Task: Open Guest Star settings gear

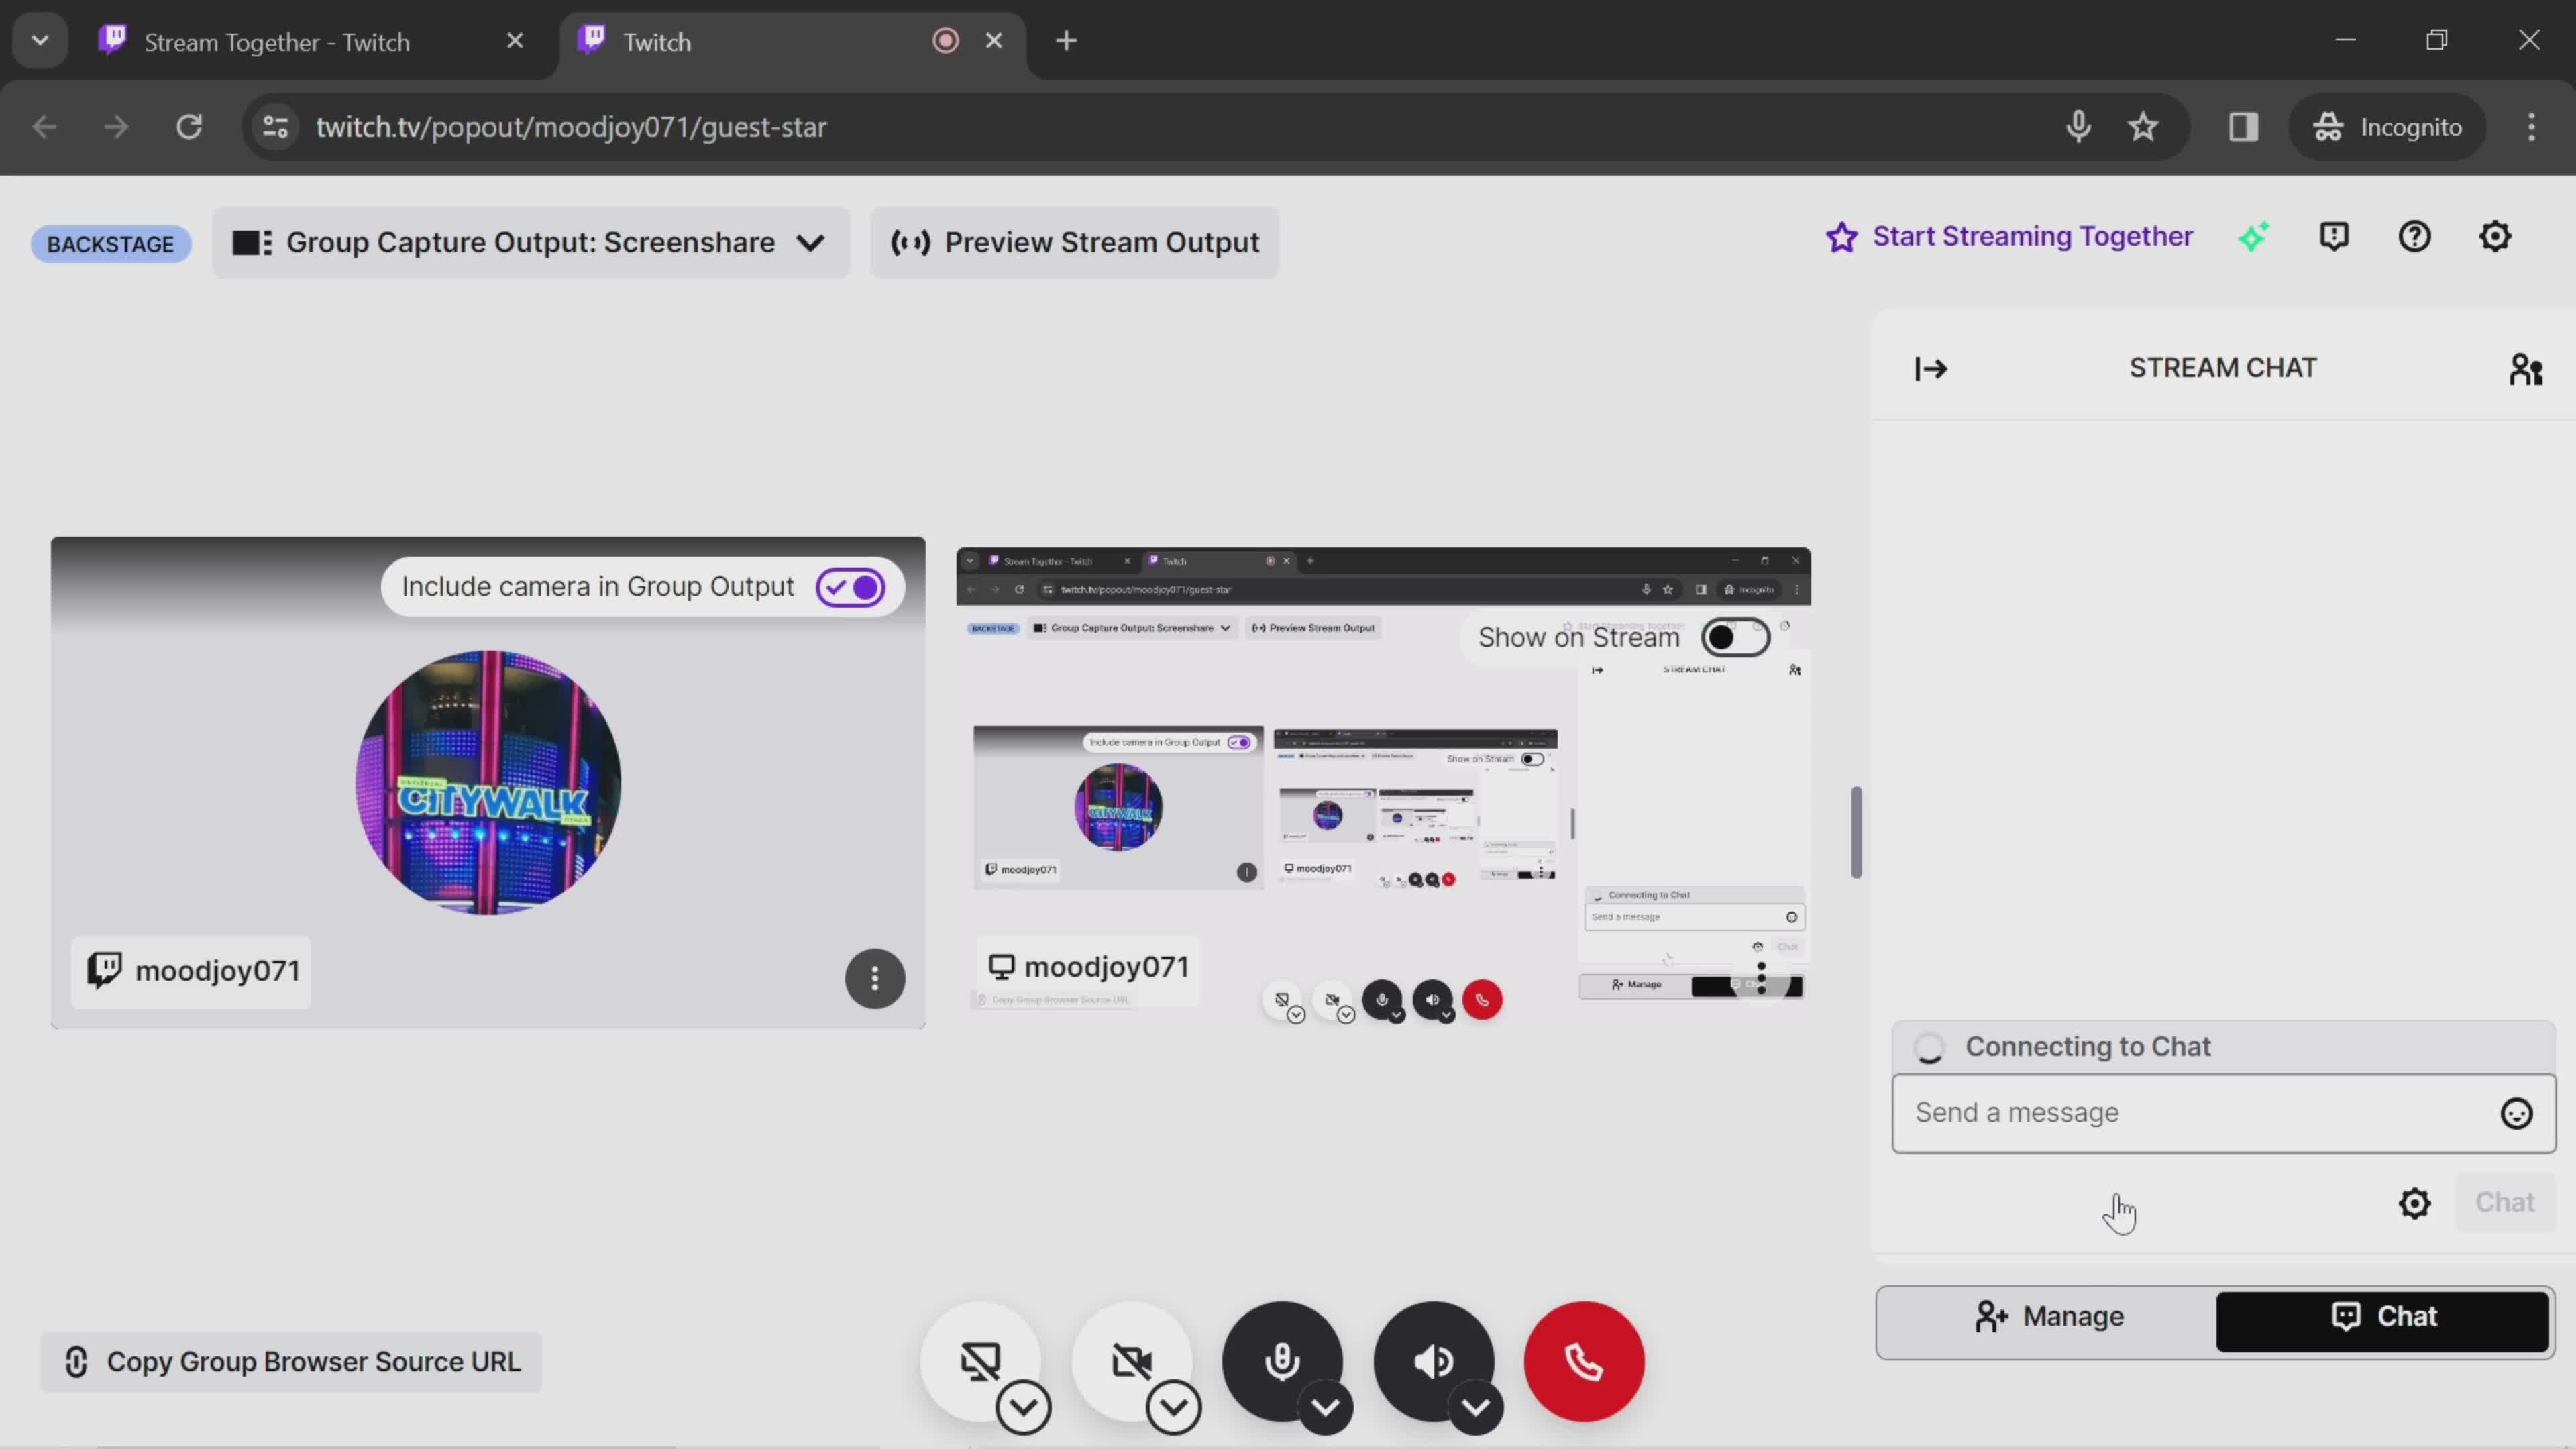Action: coord(2495,237)
